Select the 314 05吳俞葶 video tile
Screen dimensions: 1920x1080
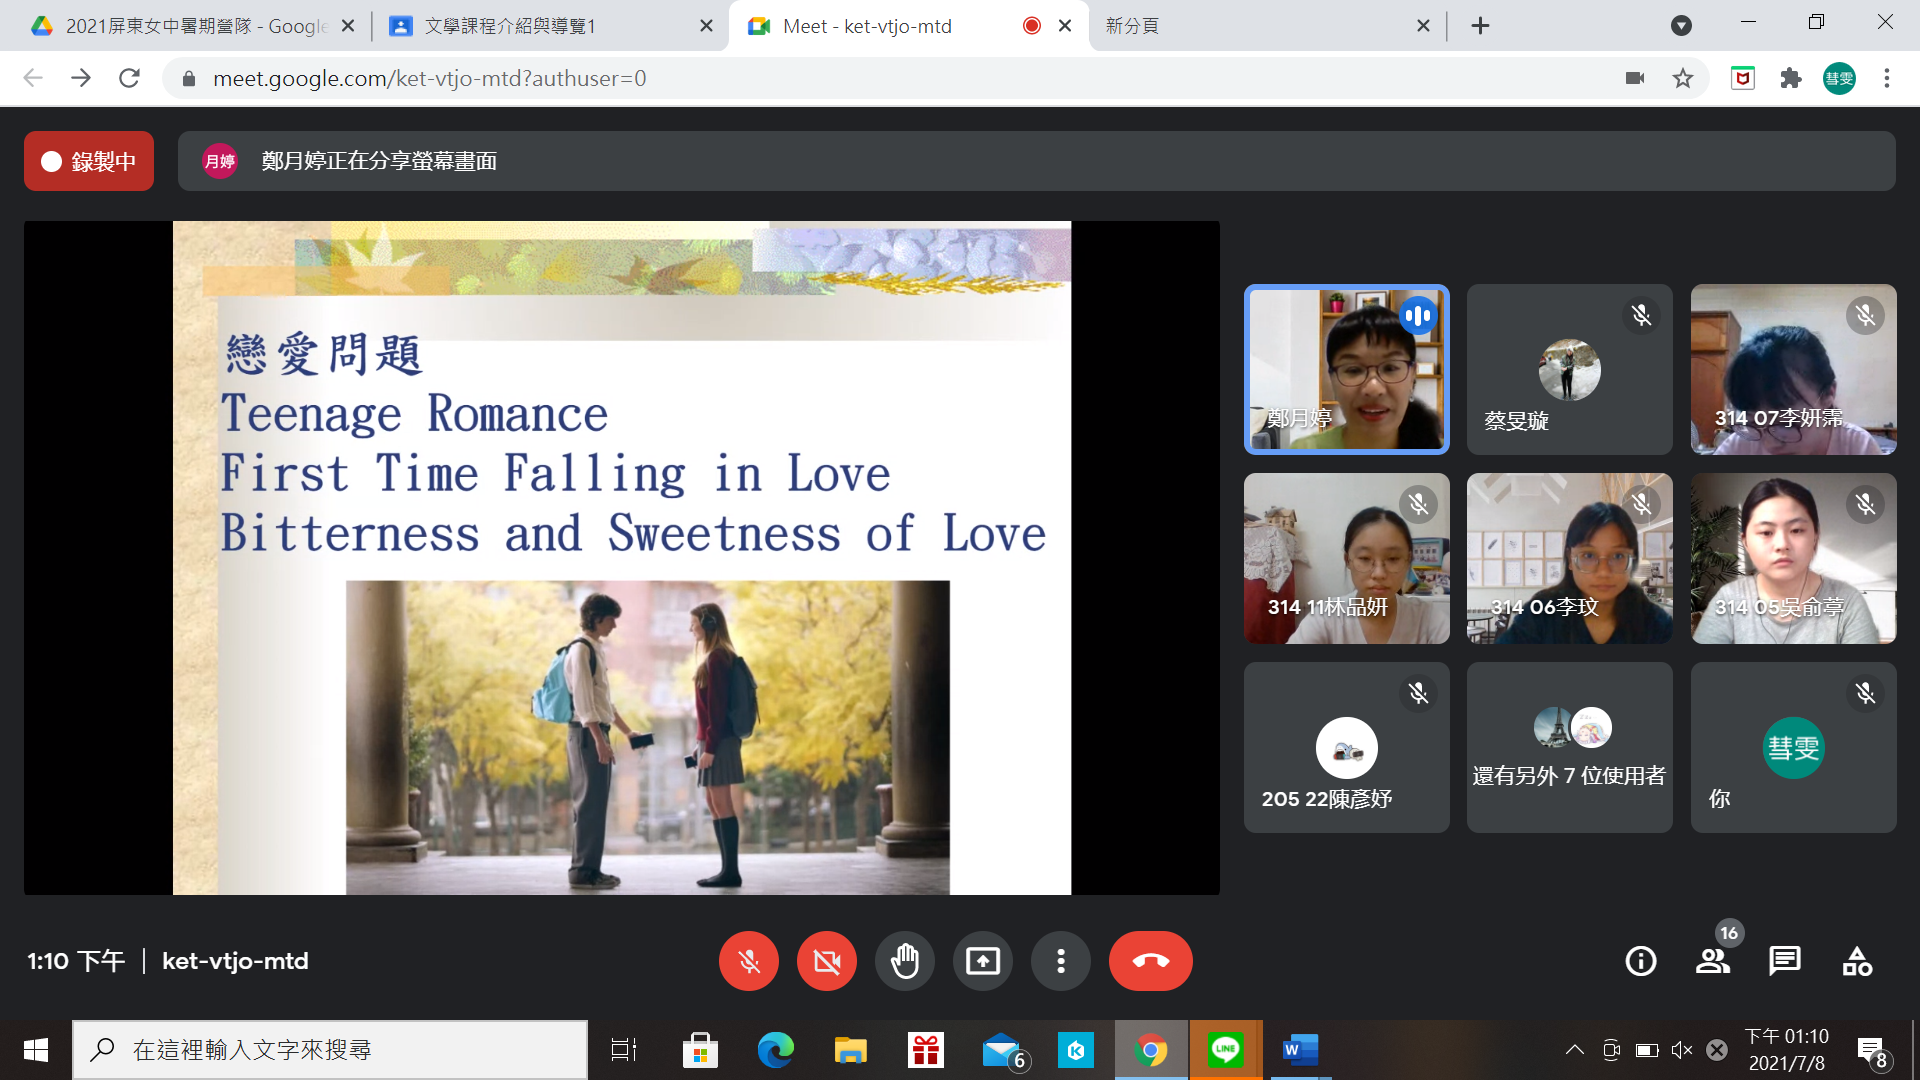point(1793,558)
